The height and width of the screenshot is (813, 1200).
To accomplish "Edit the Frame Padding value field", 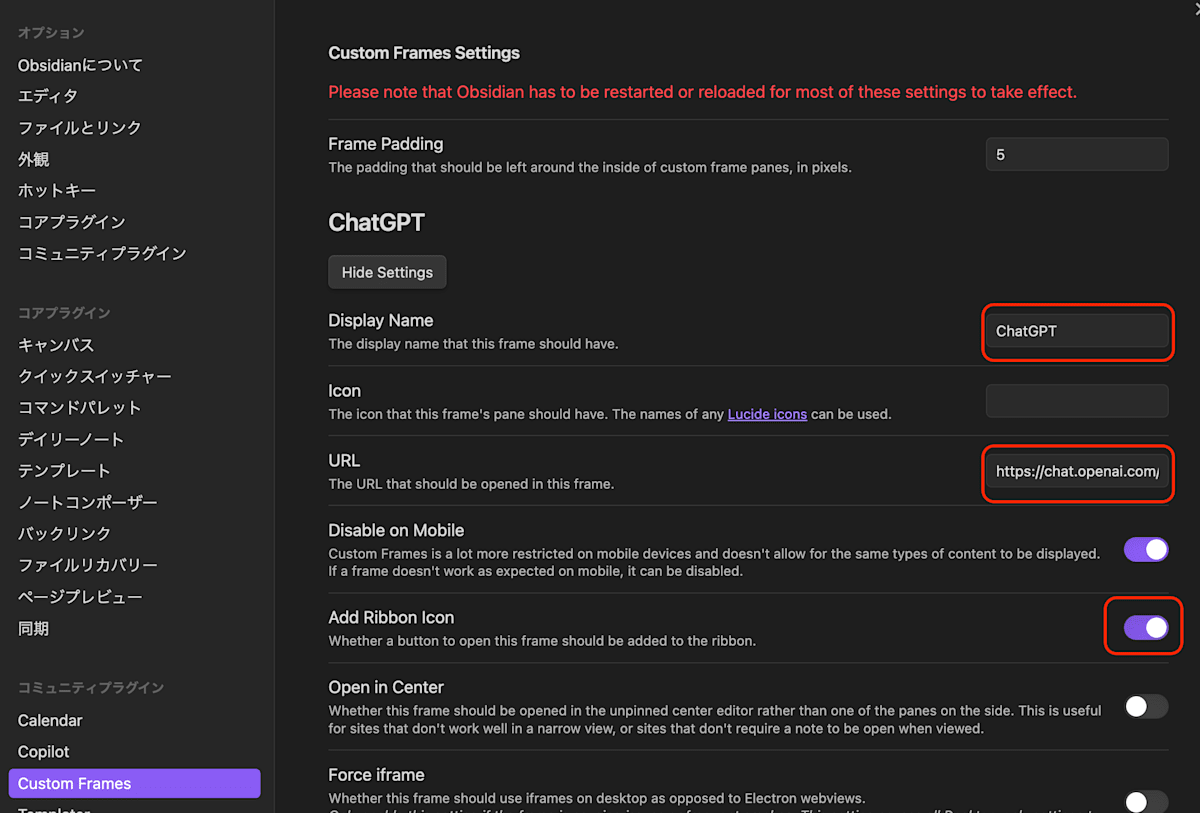I will pyautogui.click(x=1077, y=155).
